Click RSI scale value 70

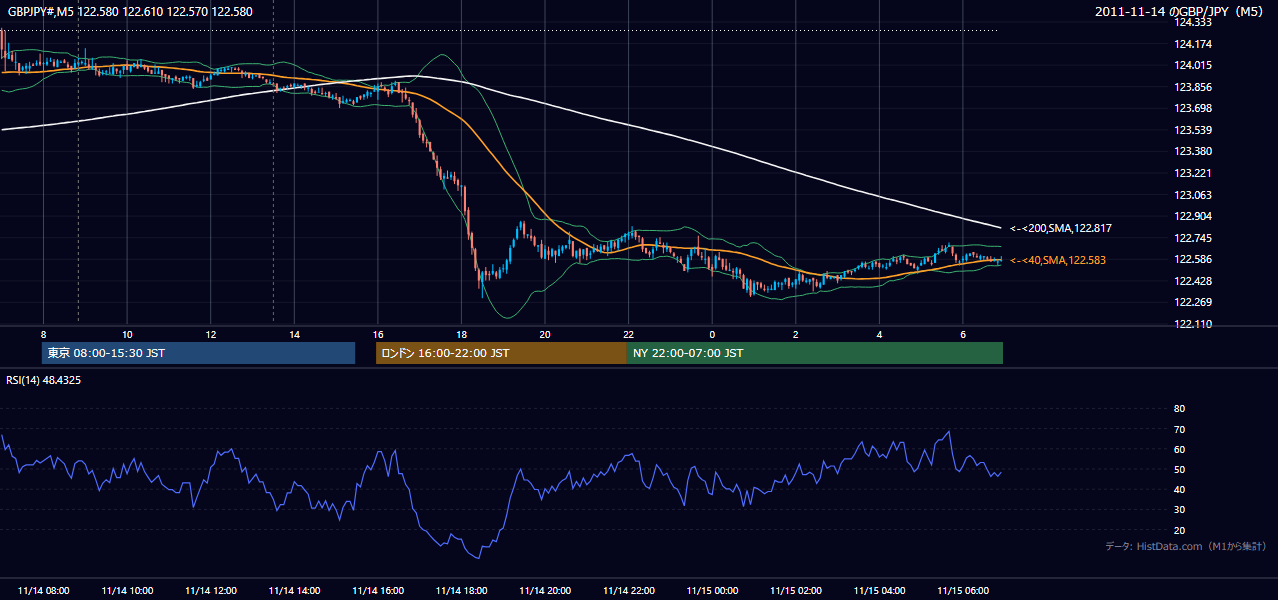(x=1179, y=429)
